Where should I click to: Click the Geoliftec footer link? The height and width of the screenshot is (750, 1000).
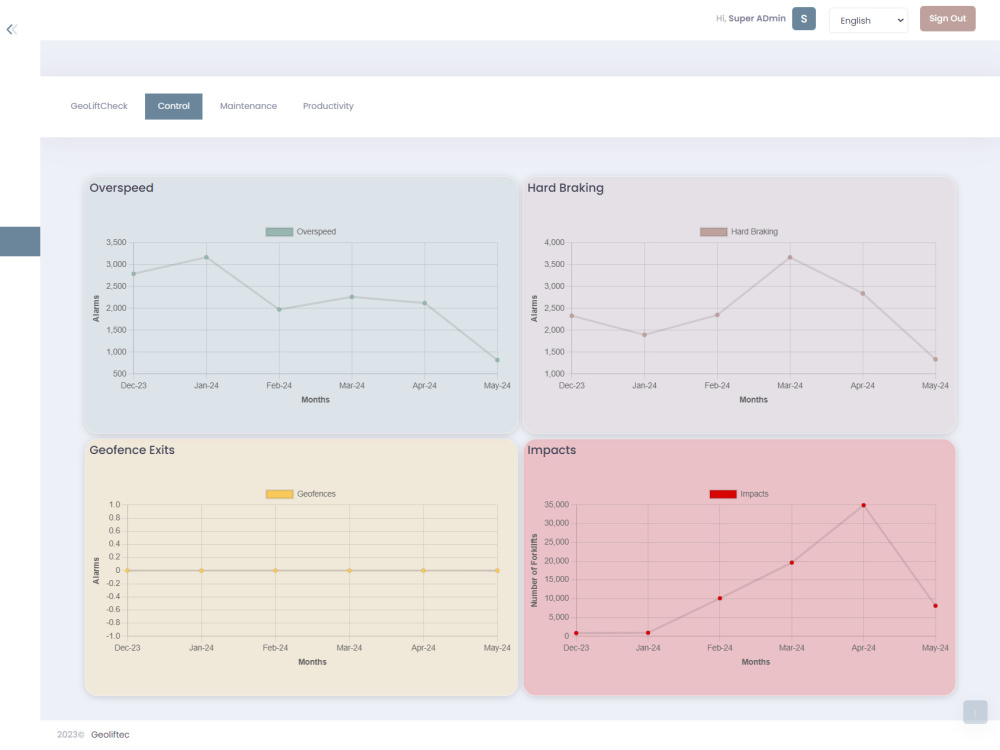(x=110, y=735)
